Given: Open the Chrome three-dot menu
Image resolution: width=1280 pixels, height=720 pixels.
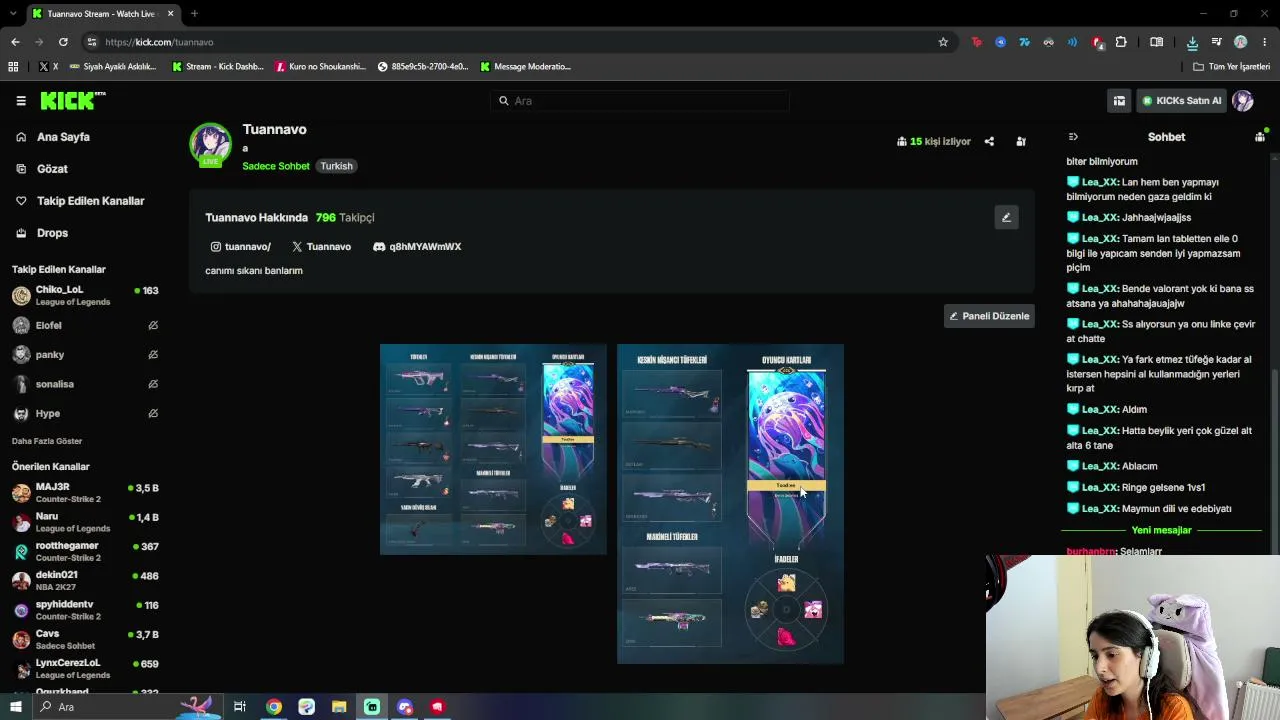Looking at the screenshot, I should pos(1265,42).
